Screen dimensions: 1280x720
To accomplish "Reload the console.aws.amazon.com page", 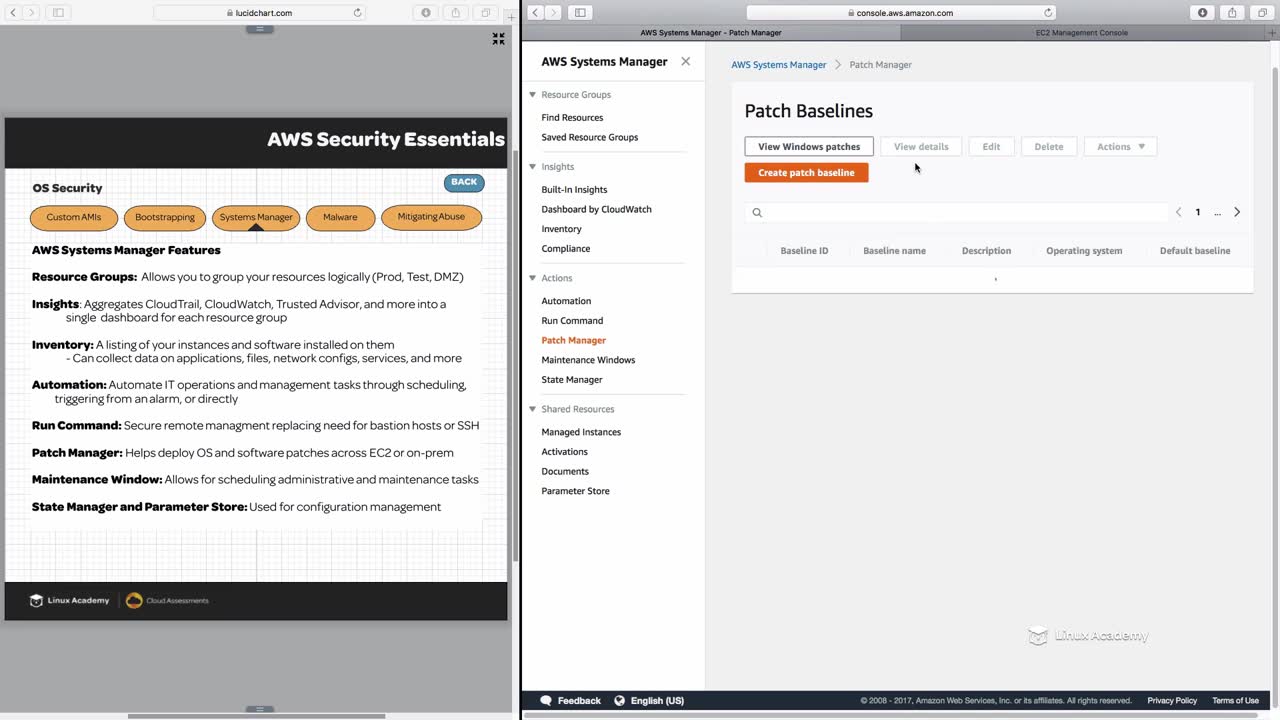I will click(1048, 13).
